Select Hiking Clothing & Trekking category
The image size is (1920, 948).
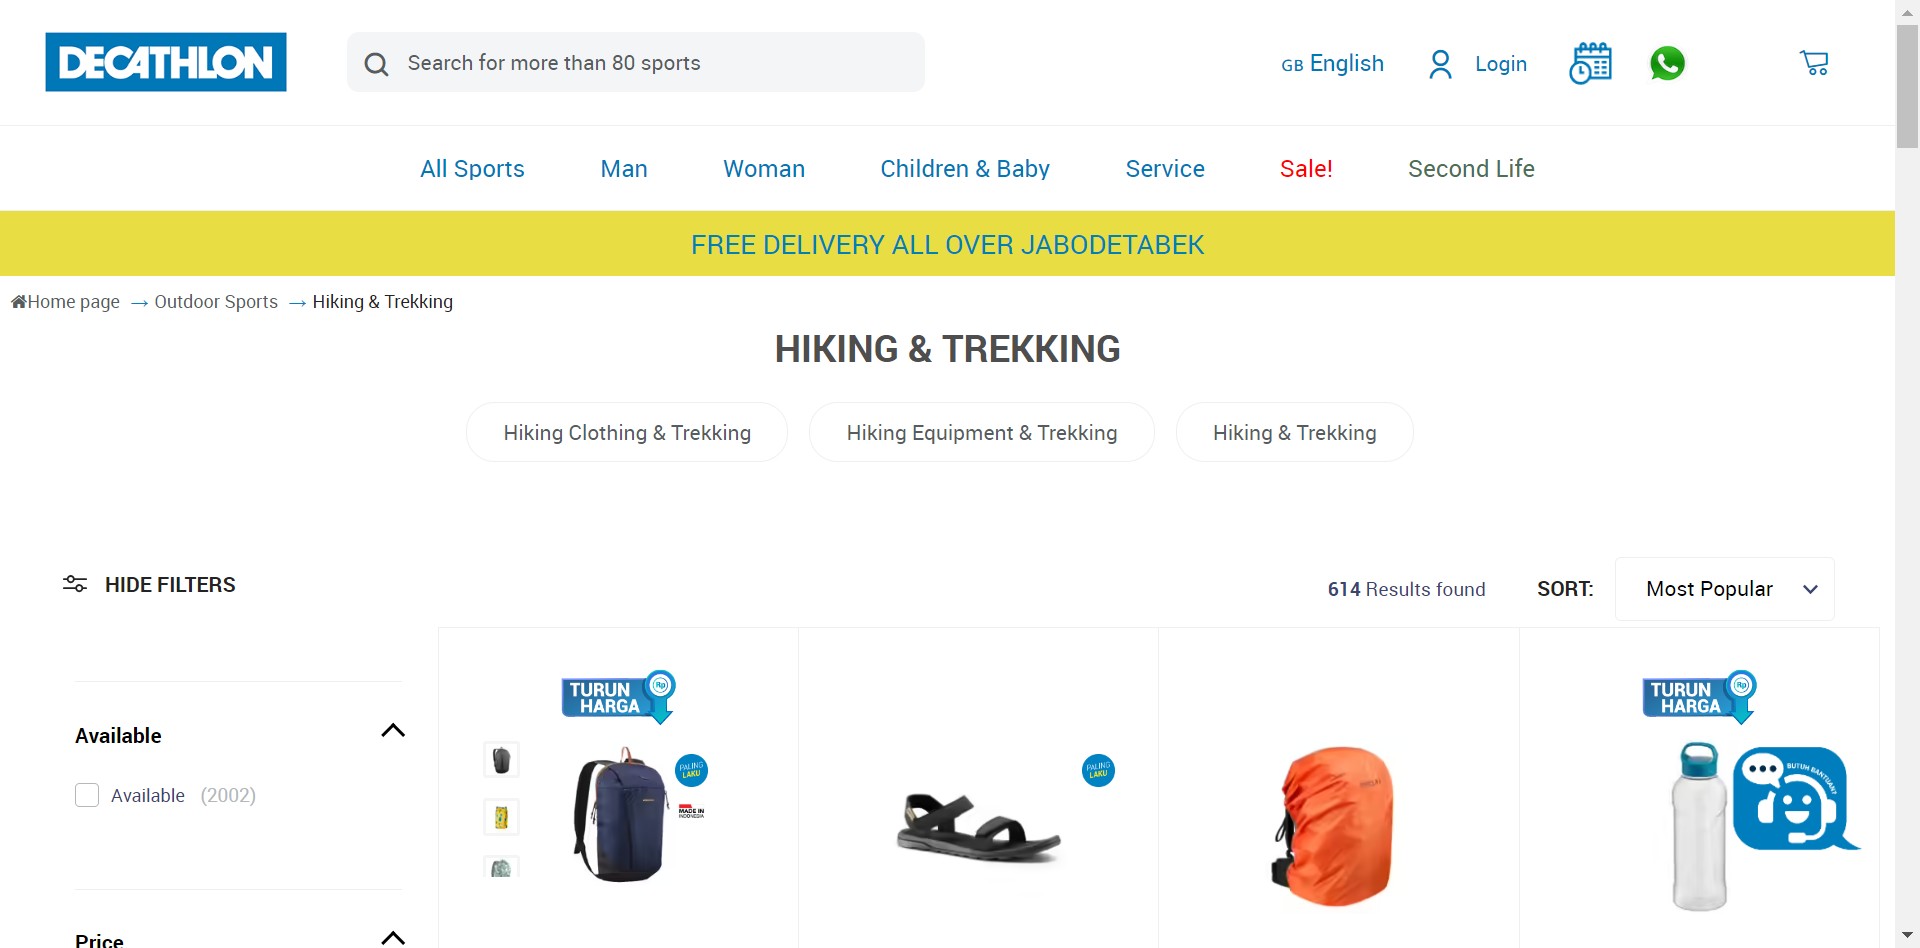627,432
